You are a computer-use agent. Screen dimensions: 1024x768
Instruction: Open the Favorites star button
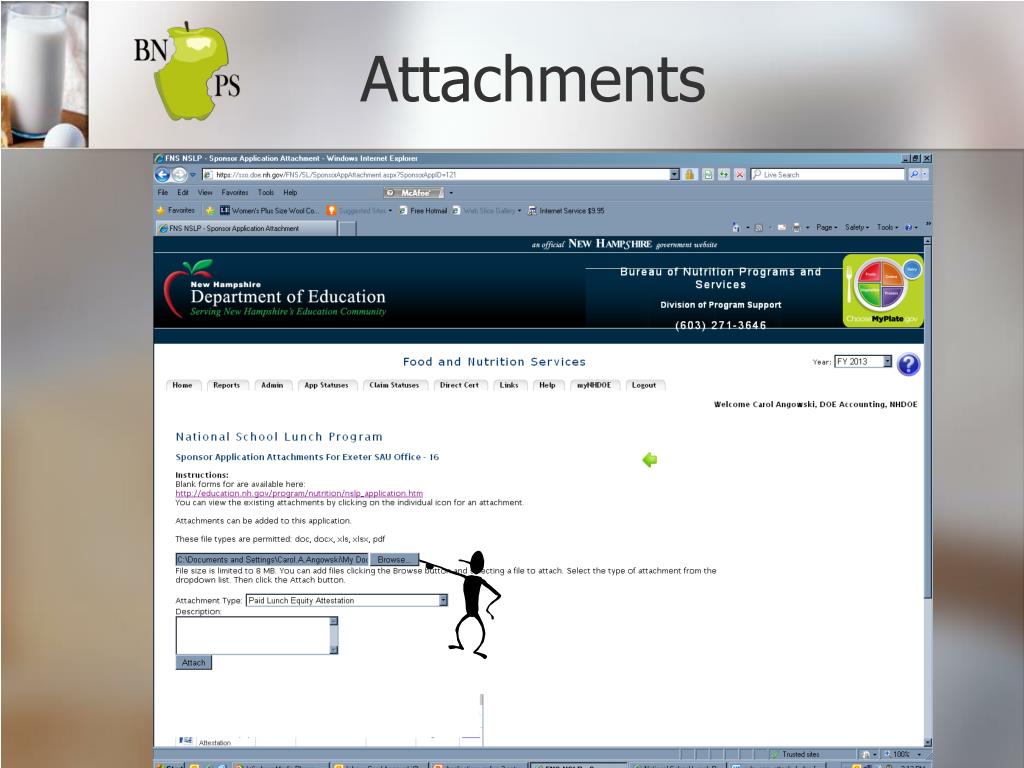pos(176,210)
